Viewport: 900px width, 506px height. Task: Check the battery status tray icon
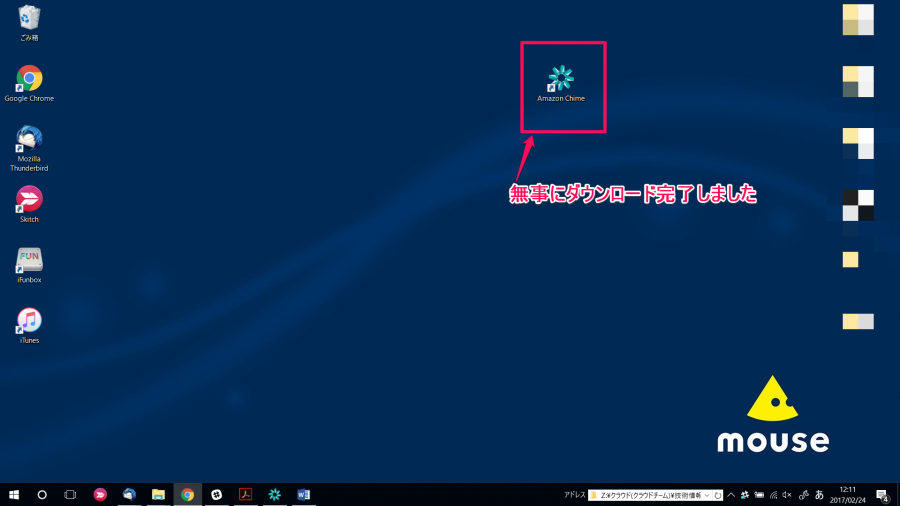(x=759, y=495)
